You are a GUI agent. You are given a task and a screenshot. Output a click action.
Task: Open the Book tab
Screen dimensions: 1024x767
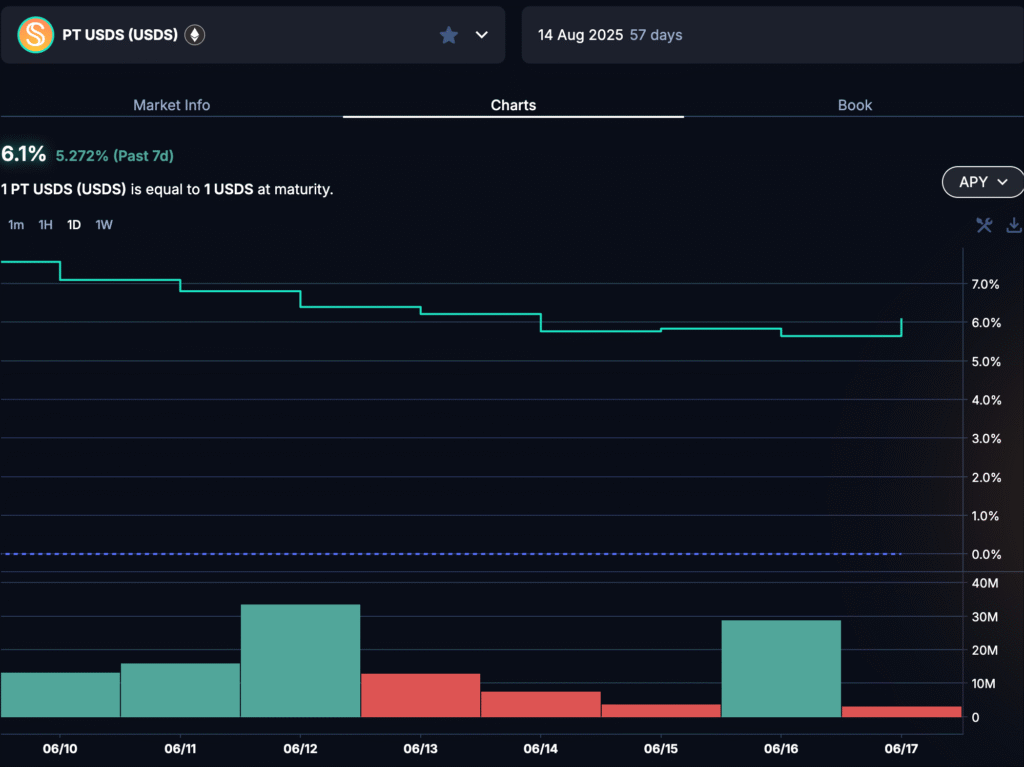[x=855, y=105]
